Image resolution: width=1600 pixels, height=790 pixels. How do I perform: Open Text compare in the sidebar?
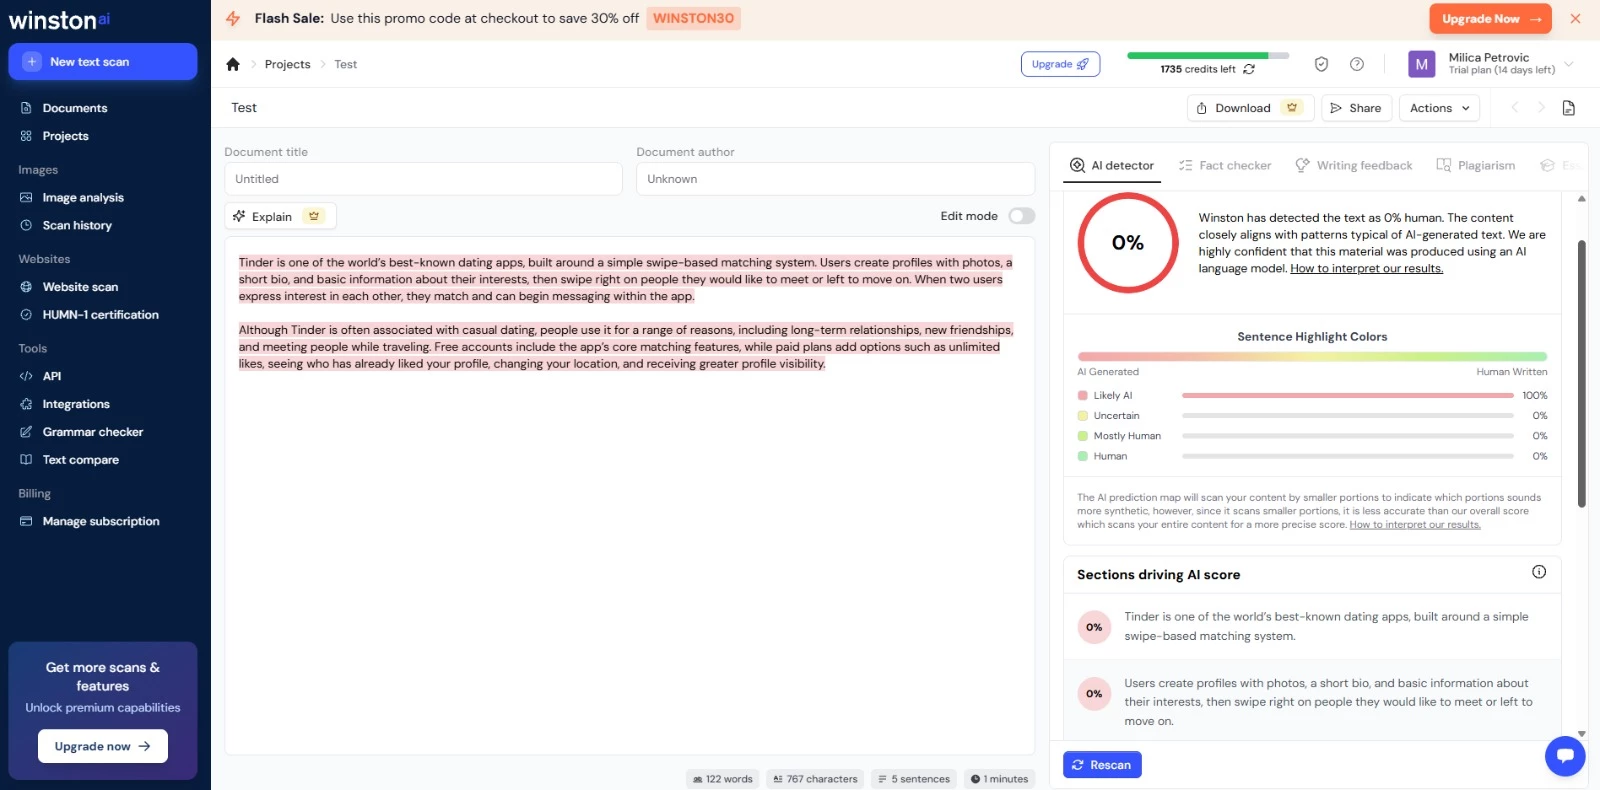80,460
